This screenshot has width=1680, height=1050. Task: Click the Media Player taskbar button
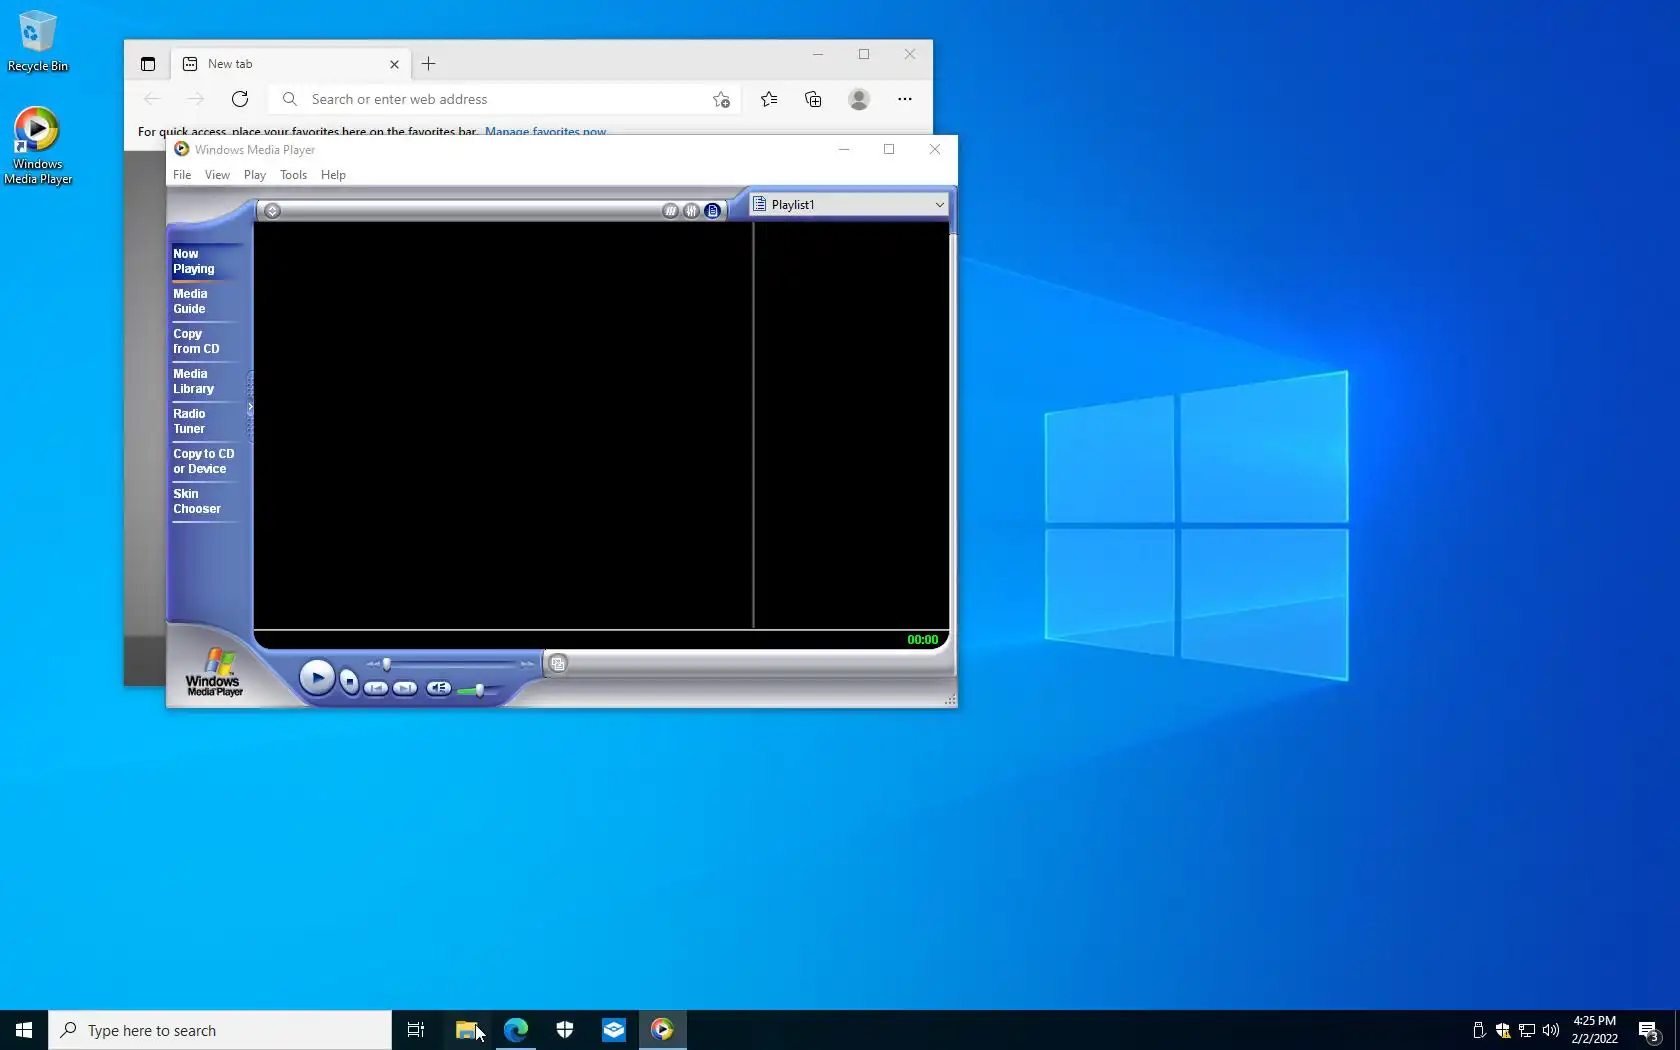pyautogui.click(x=663, y=1030)
